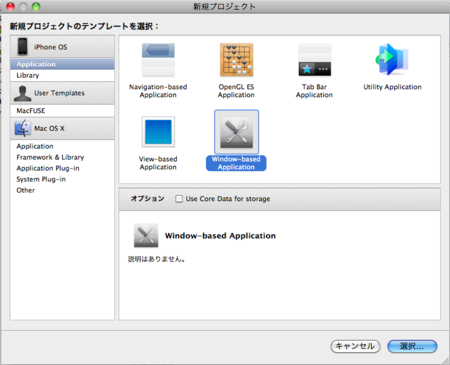Click the Tab Bar Application label
Screen dimensions: 450x365
(314, 91)
